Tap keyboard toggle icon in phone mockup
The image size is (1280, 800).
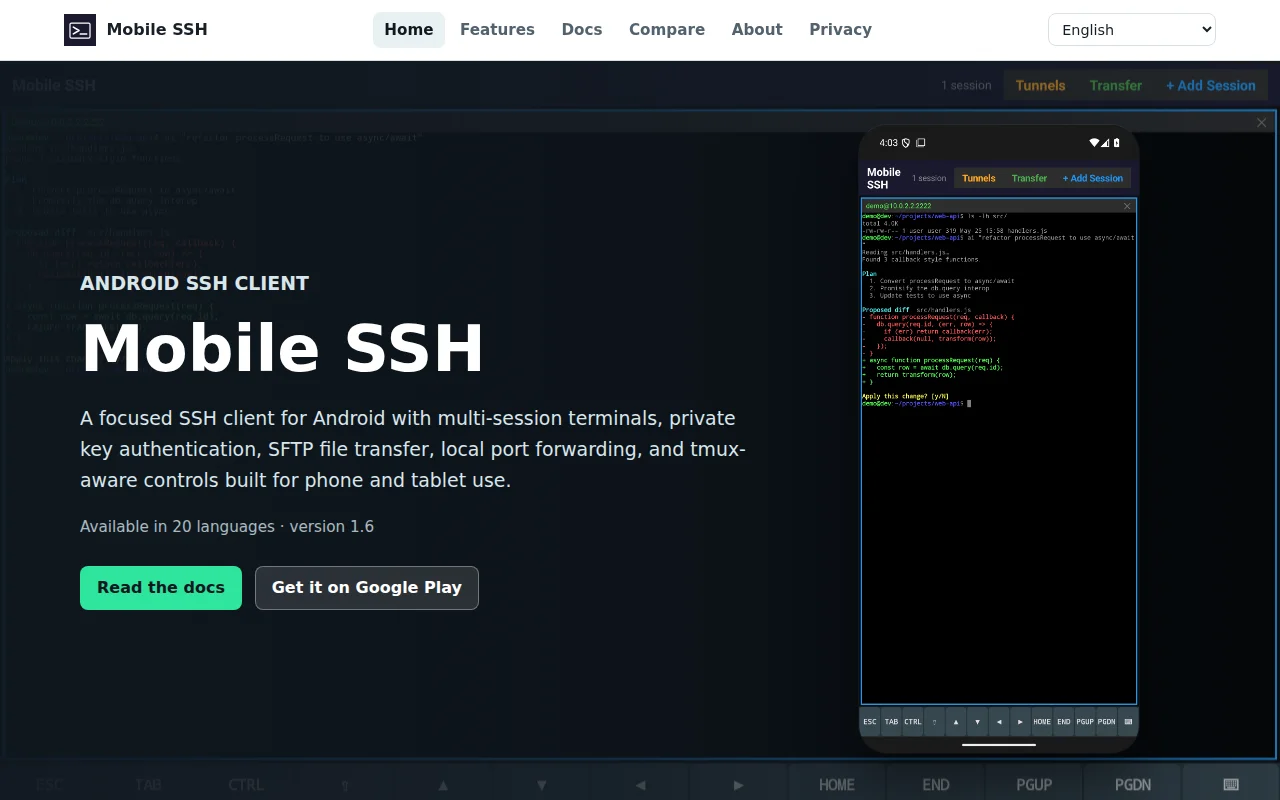pyautogui.click(x=1128, y=722)
